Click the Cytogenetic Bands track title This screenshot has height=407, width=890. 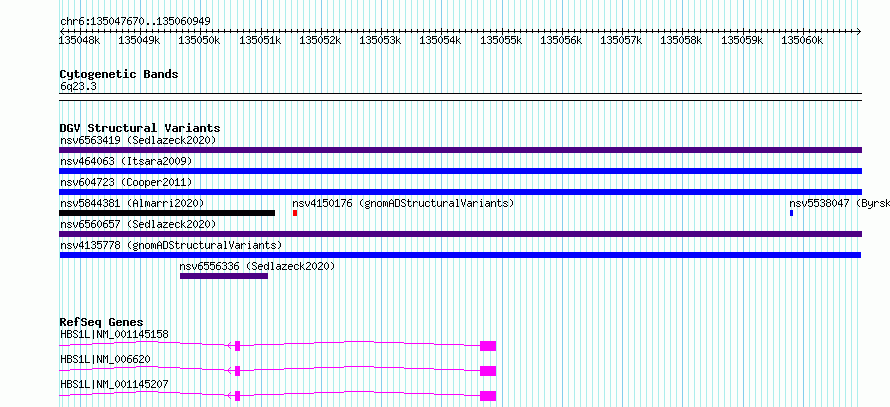pyautogui.click(x=119, y=74)
